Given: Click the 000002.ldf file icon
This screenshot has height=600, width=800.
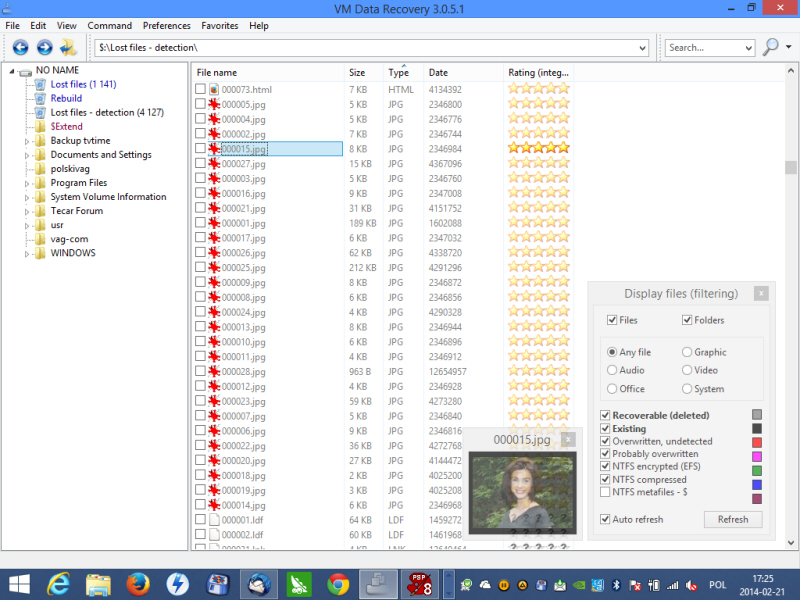Looking at the screenshot, I should [214, 534].
